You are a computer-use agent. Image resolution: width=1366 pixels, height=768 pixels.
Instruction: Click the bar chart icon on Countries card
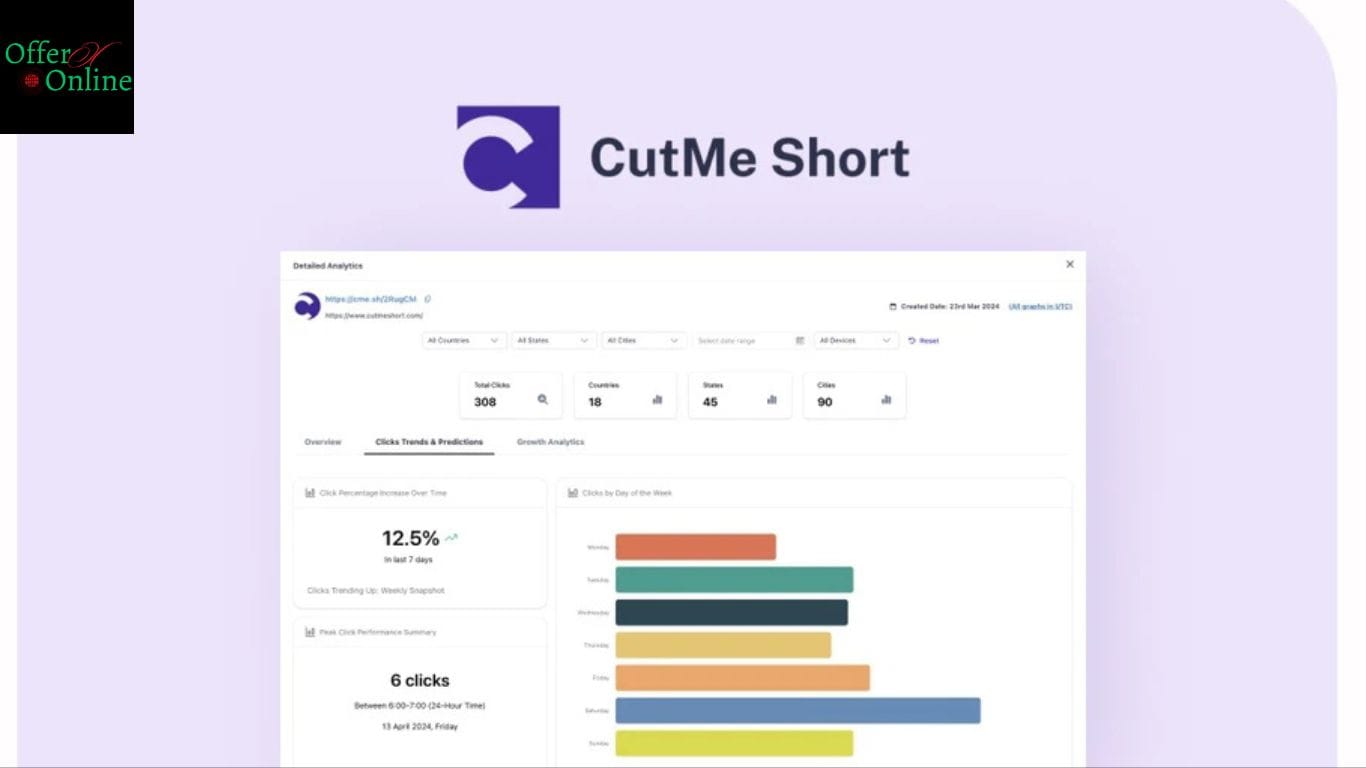(657, 398)
